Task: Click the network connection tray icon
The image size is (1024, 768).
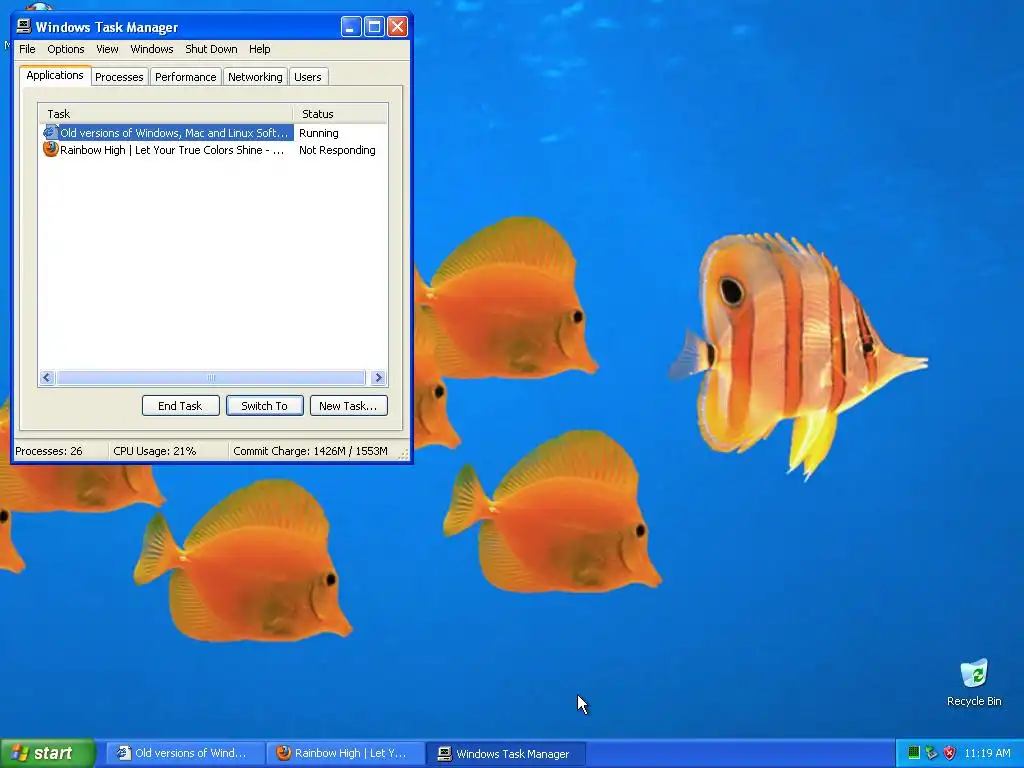Action: [x=931, y=753]
